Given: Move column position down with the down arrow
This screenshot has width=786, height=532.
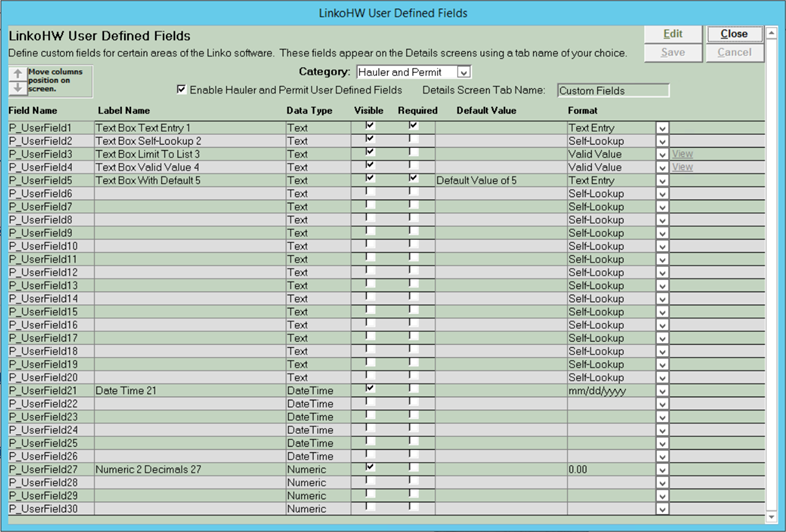Looking at the screenshot, I should (x=18, y=87).
